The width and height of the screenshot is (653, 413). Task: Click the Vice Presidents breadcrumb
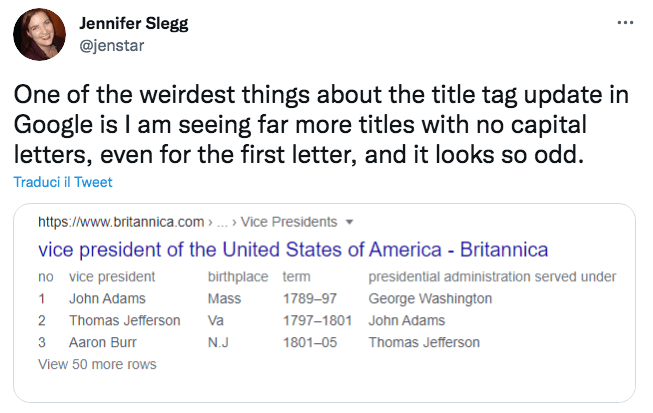[x=289, y=222]
